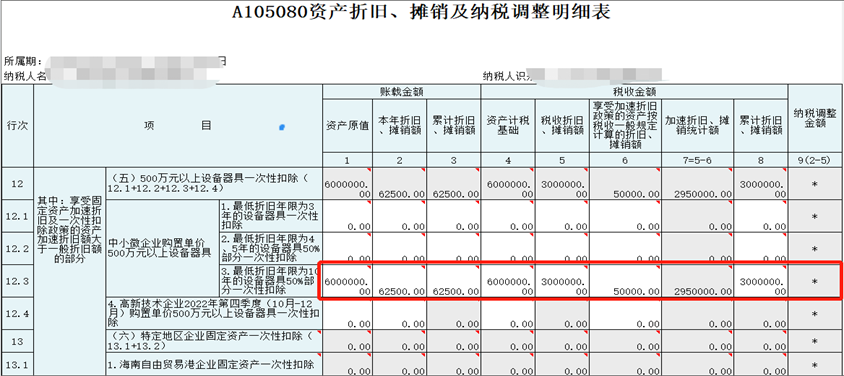Select the row number 12.3 cell
This screenshot has width=844, height=376.
tap(17, 281)
